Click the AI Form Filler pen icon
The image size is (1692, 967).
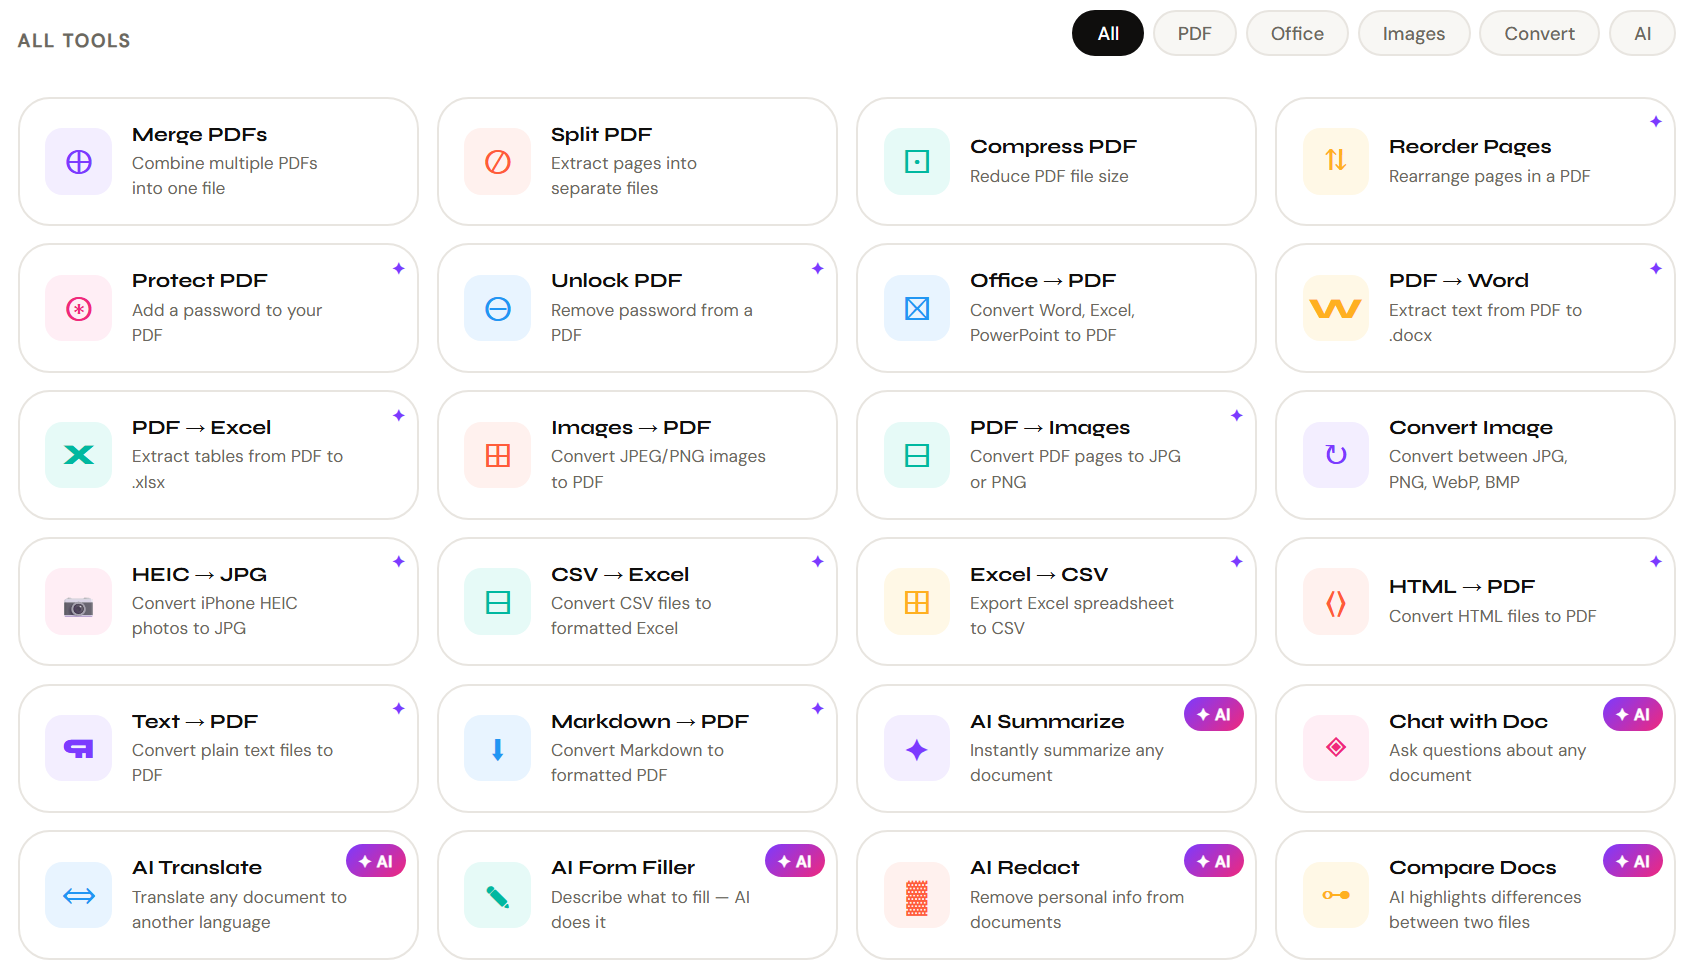498,895
